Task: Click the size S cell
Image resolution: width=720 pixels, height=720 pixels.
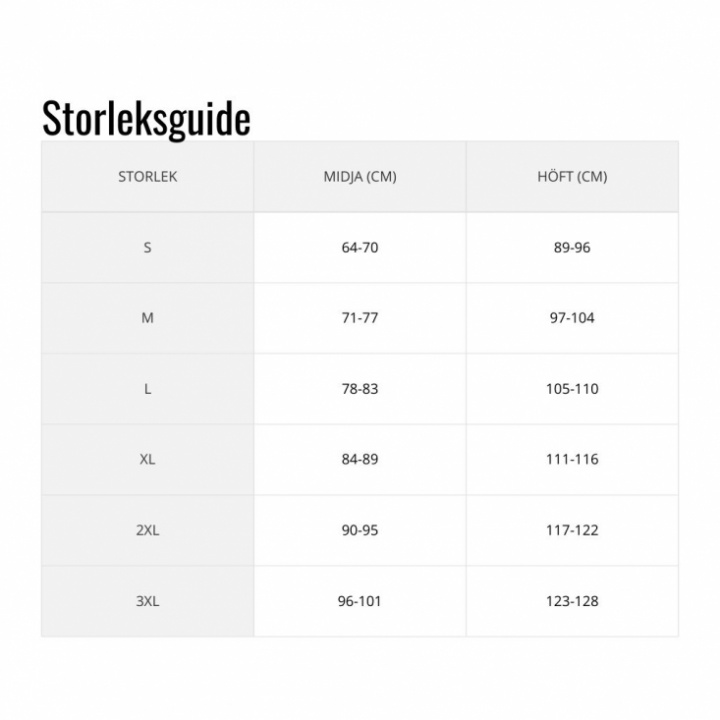Action: point(147,247)
